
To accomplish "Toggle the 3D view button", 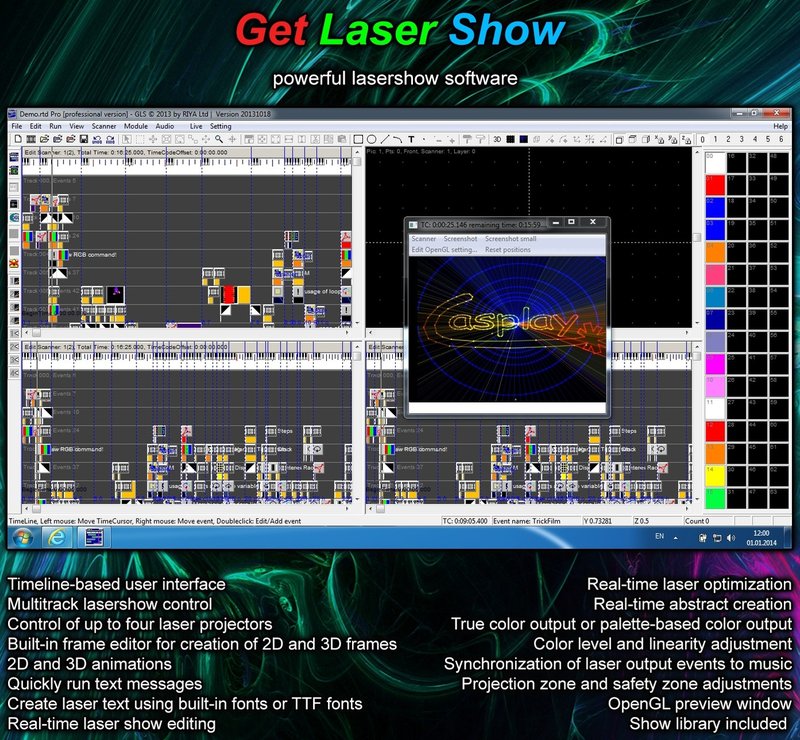I will [497, 139].
